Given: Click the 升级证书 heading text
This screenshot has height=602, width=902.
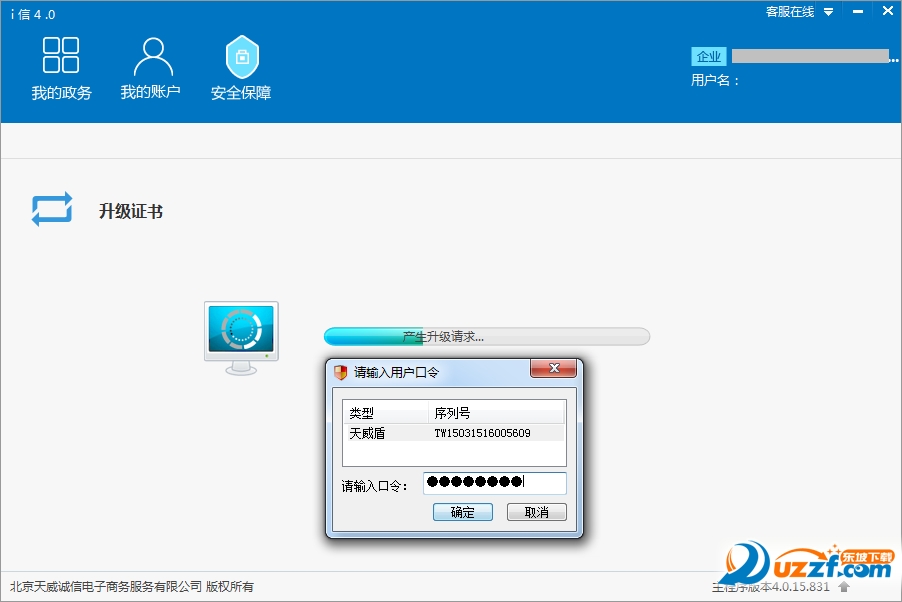Looking at the screenshot, I should (x=131, y=211).
